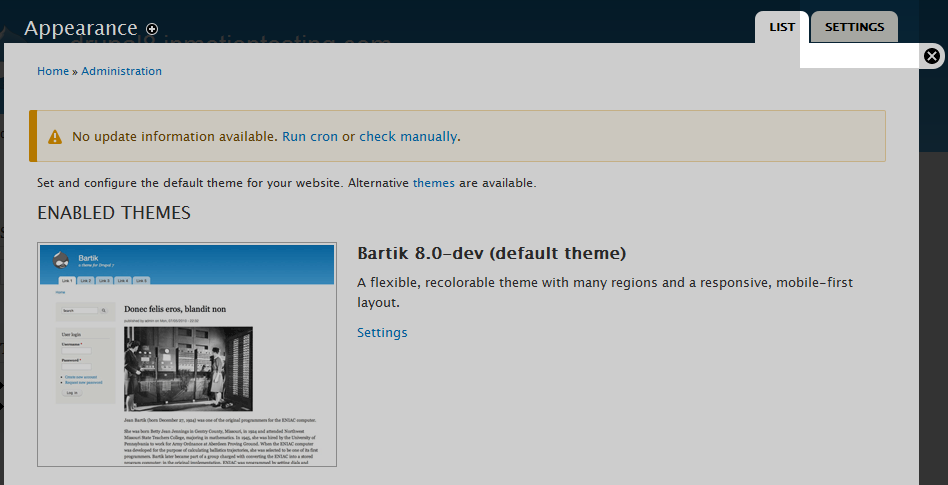Click the plus shortcut icon beside Appearance
This screenshot has height=485, width=948.
(x=152, y=28)
